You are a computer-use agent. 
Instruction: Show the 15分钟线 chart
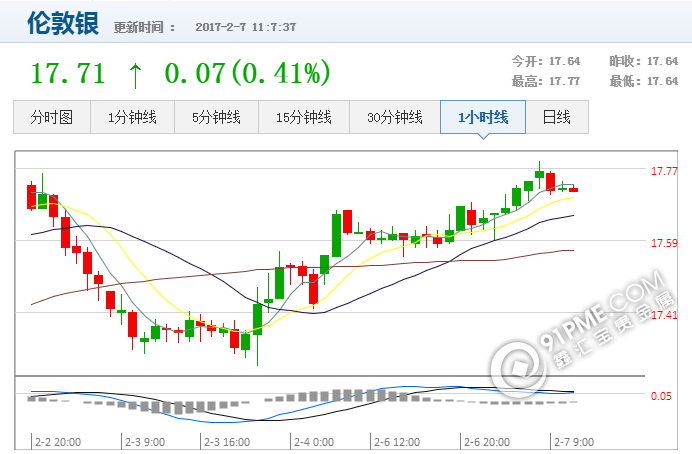coord(304,117)
